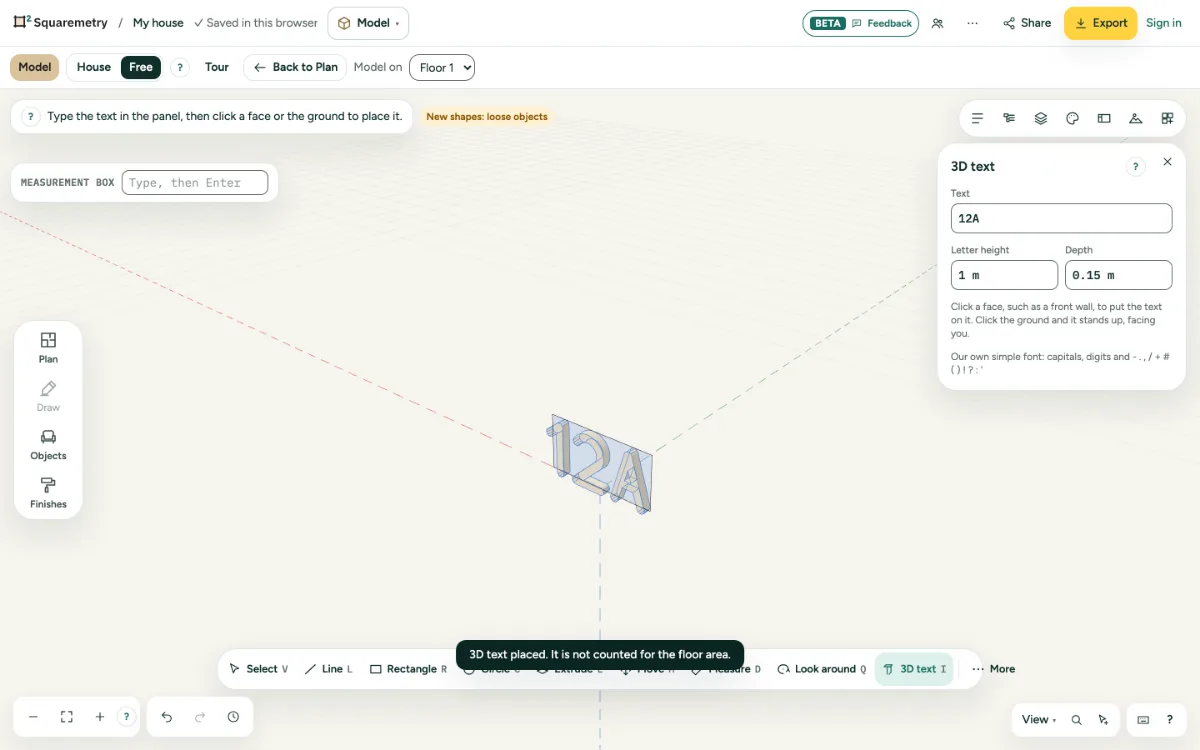Zoom in with the plus button
This screenshot has height=750, width=1200.
(x=100, y=717)
